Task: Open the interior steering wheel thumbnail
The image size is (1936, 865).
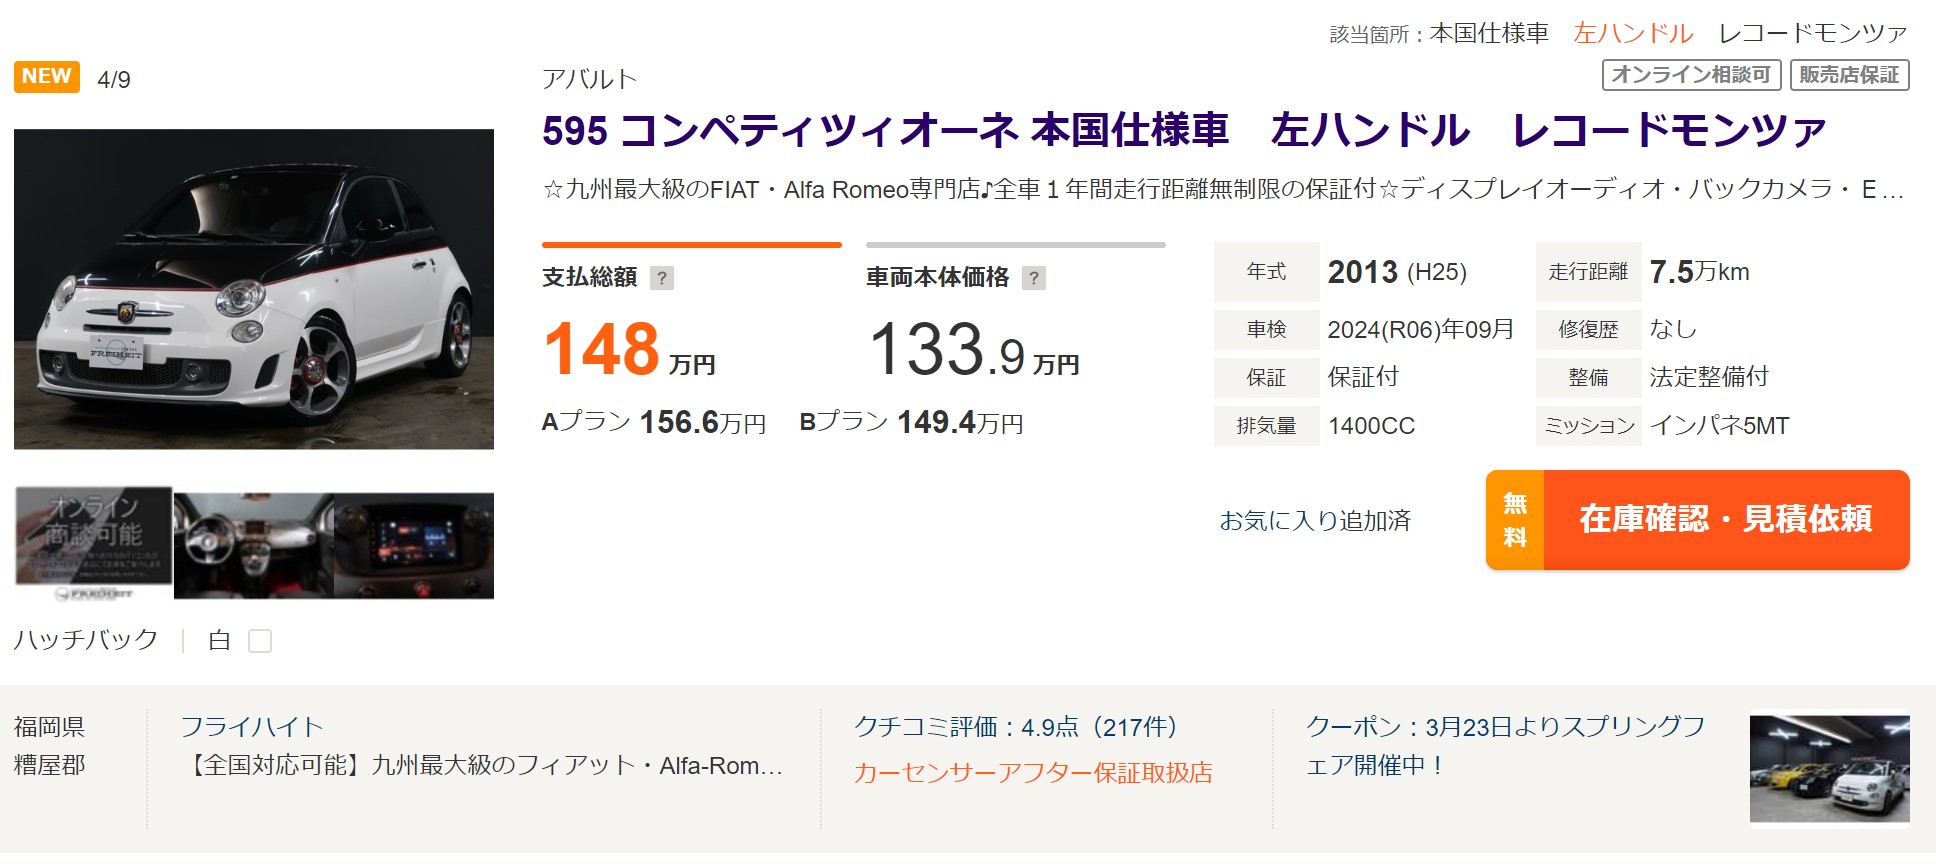Action: (x=254, y=546)
